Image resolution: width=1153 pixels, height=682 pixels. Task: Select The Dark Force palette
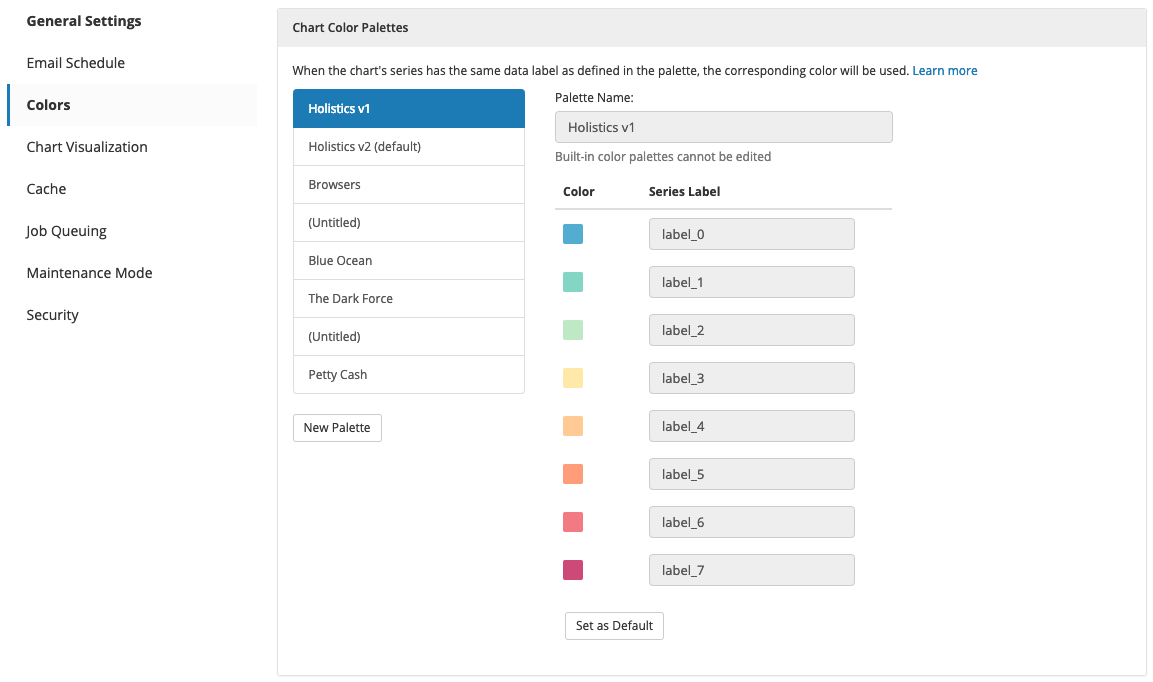coord(409,299)
